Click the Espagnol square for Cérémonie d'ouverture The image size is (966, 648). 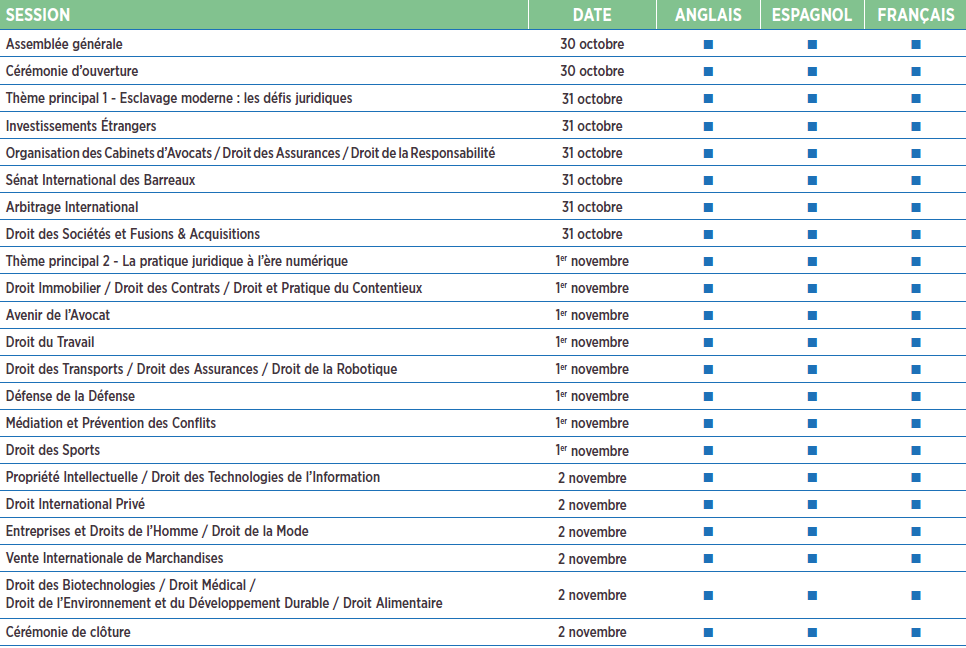[x=812, y=71]
